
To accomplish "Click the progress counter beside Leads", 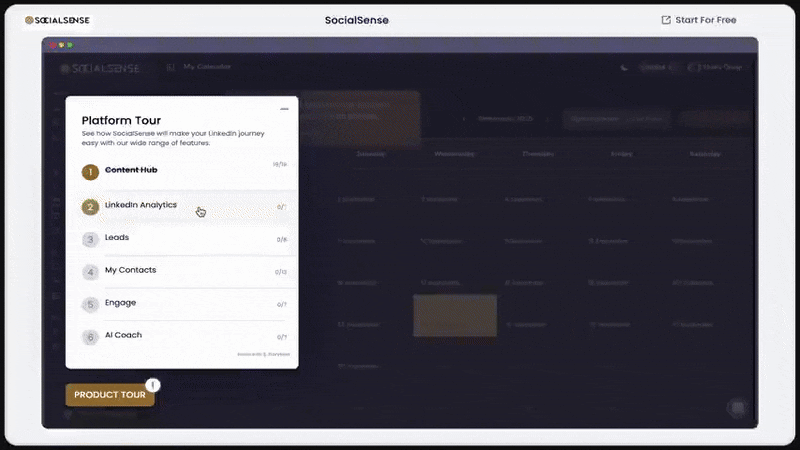I will [282, 239].
